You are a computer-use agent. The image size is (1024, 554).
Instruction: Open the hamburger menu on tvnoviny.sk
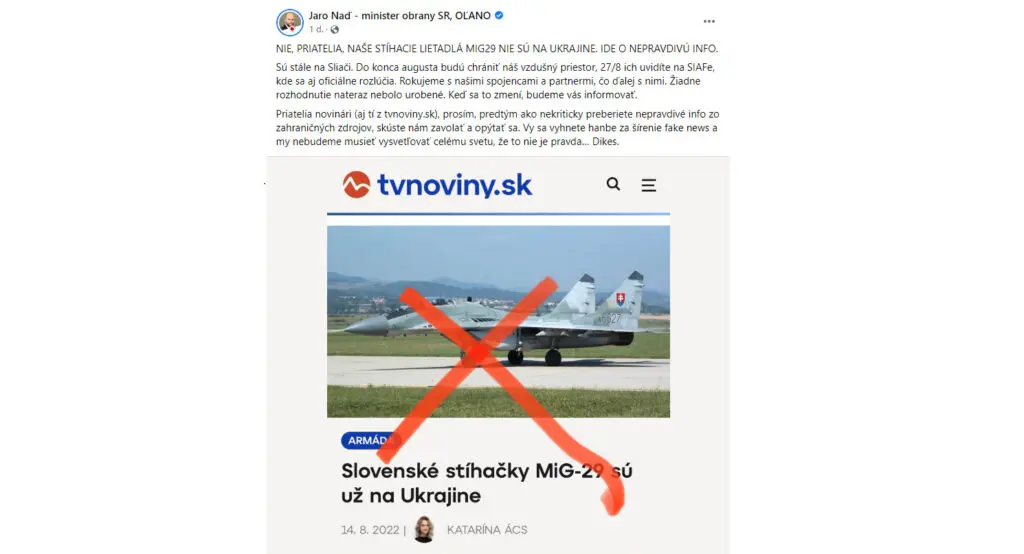point(648,185)
